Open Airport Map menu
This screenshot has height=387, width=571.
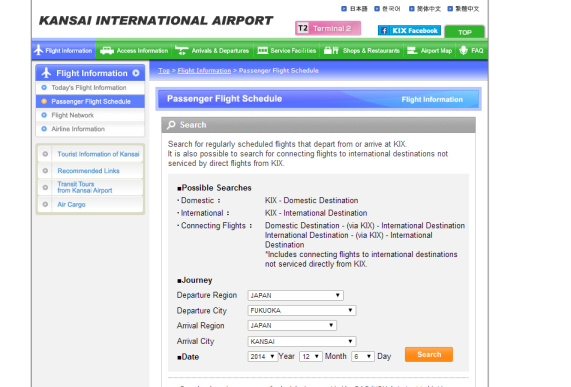pyautogui.click(x=429, y=51)
